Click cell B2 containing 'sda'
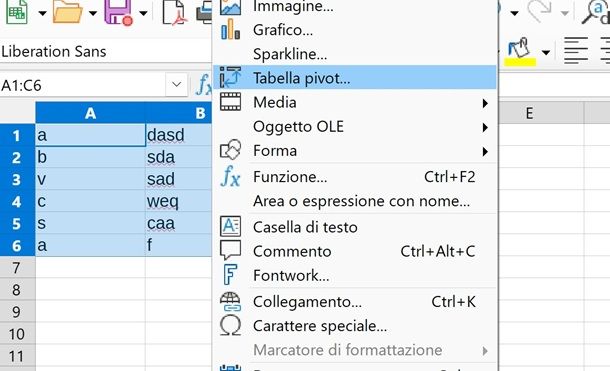Screen dimensions: 610x371 click(x=179, y=158)
